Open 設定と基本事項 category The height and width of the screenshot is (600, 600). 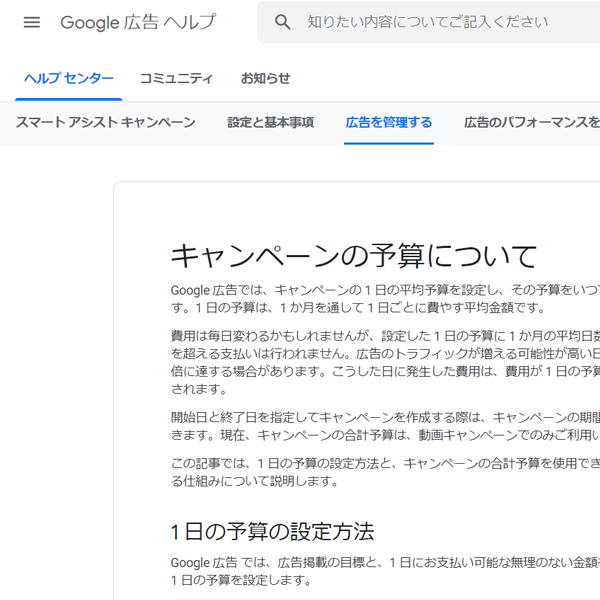(271, 122)
